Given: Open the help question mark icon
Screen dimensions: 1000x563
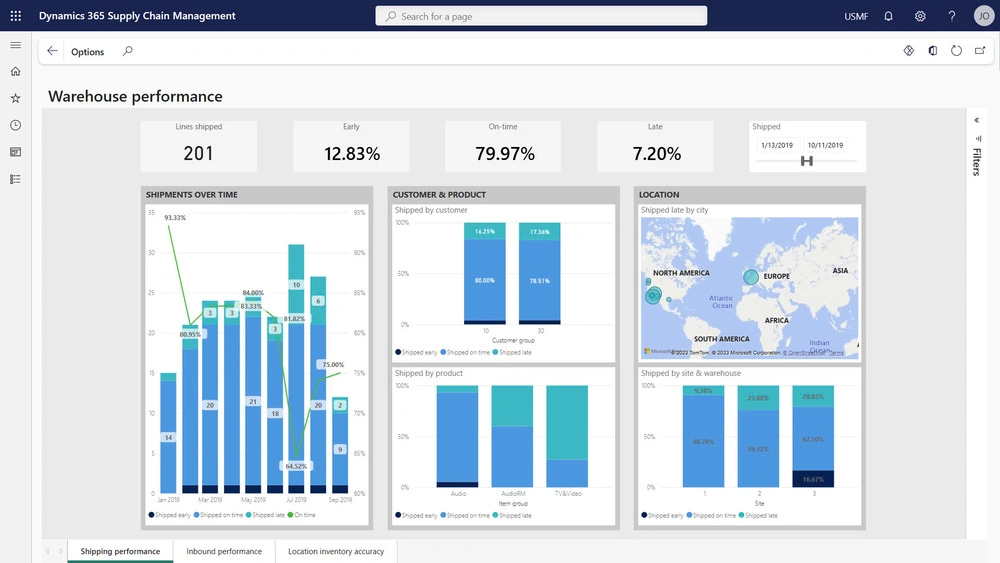Looking at the screenshot, I should (x=952, y=16).
